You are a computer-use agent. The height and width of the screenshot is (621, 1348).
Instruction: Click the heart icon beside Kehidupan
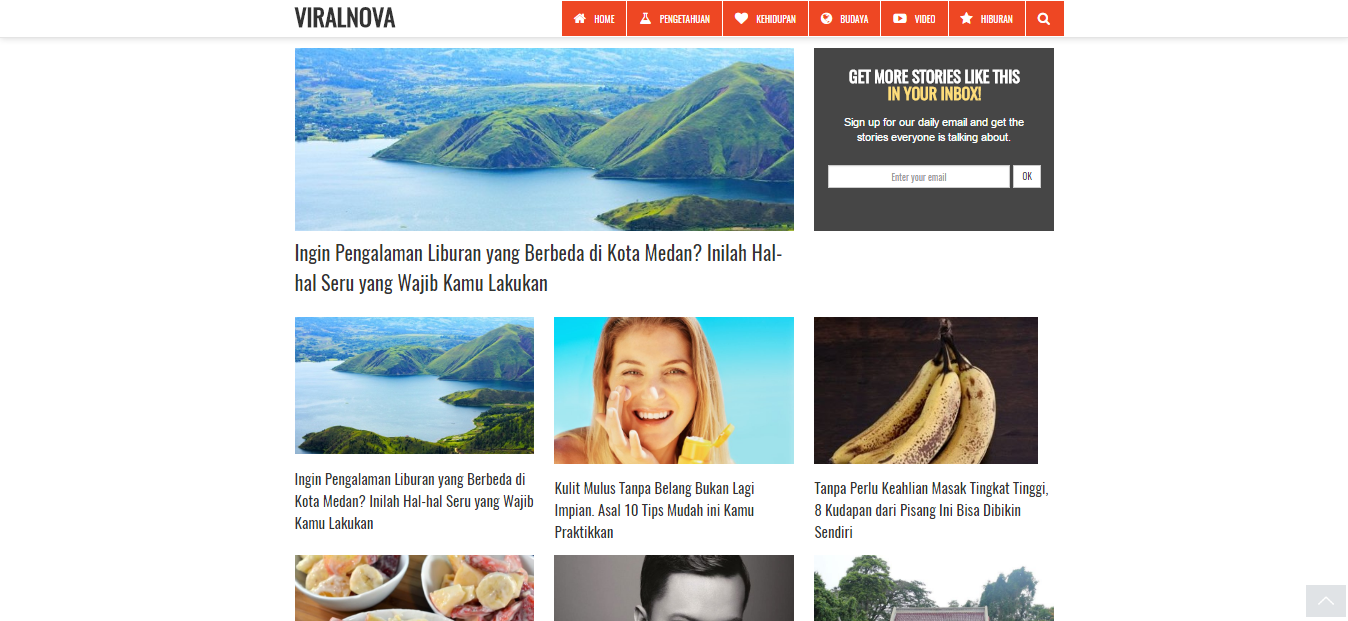tap(741, 18)
